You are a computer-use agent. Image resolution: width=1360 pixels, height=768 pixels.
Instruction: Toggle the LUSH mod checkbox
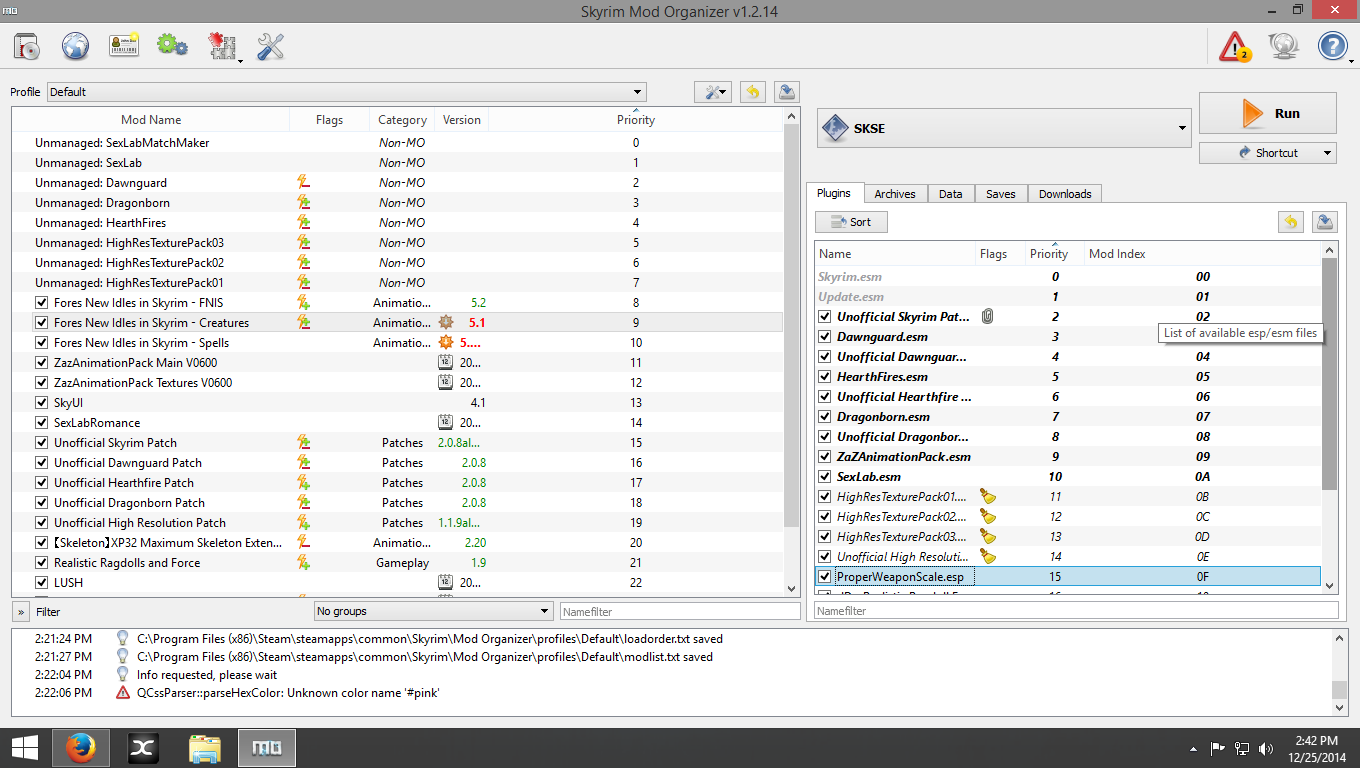point(42,583)
